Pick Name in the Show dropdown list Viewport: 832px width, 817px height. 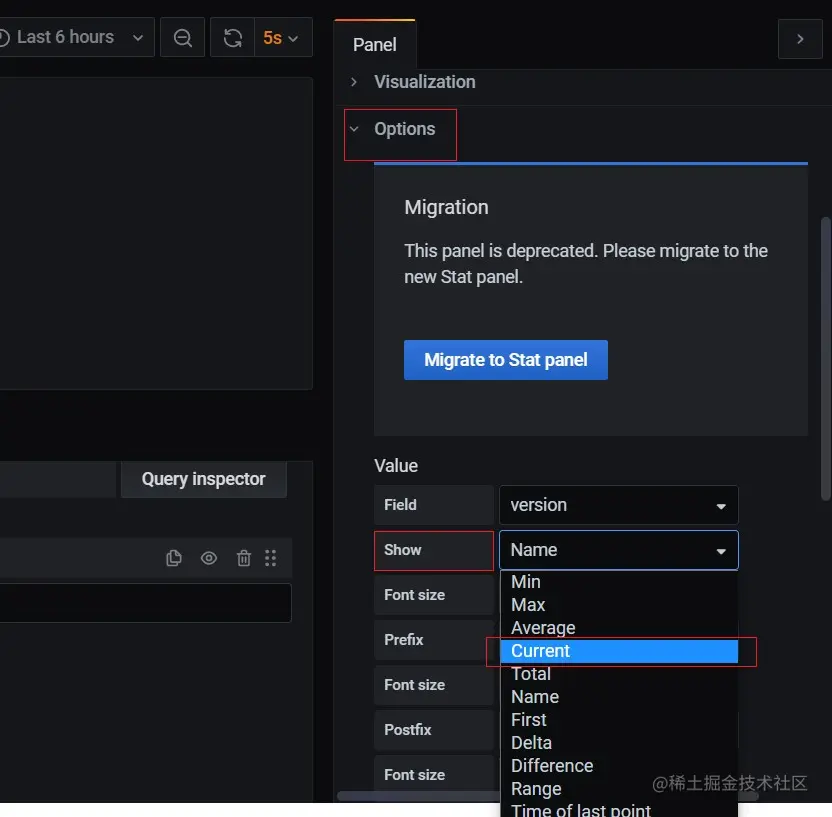tap(619, 697)
